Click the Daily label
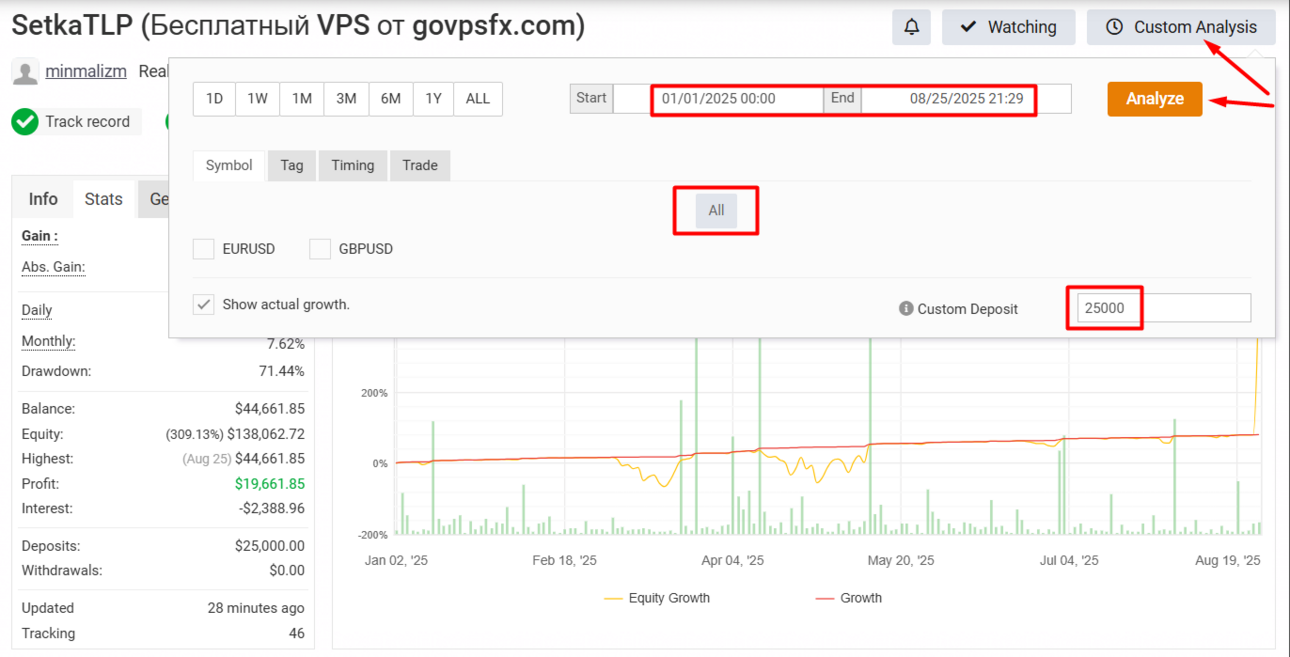Screen dimensions: 1290x657 [x=37, y=310]
